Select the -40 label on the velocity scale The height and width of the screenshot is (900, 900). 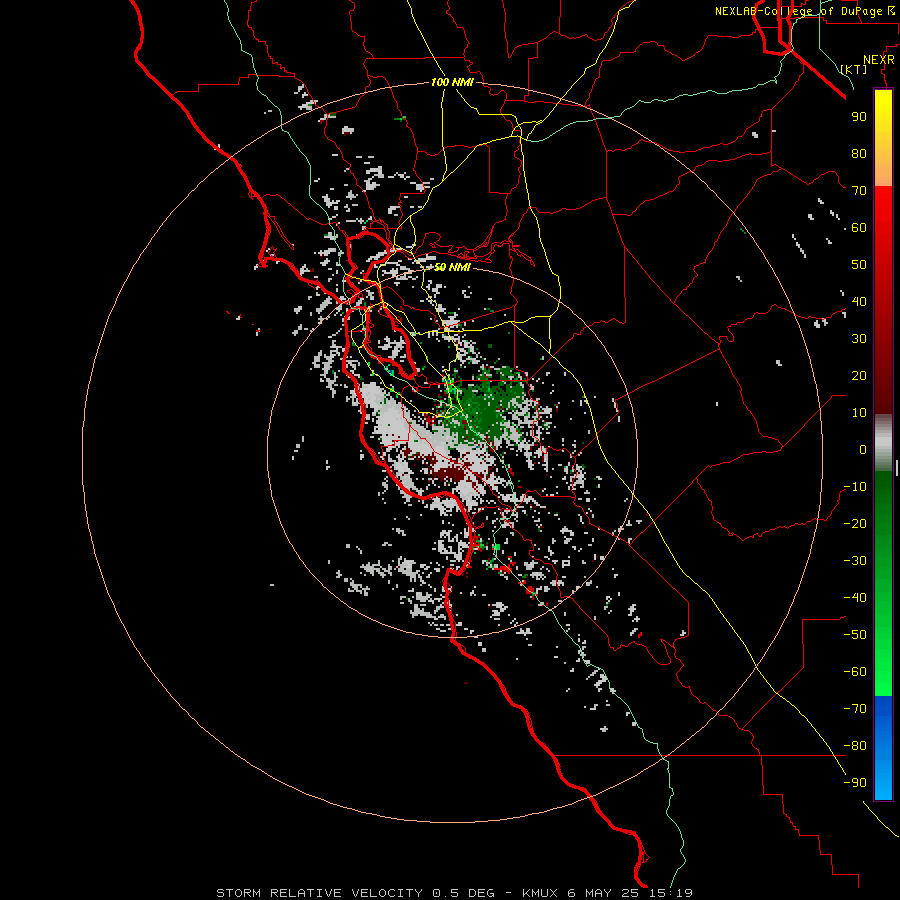pyautogui.click(x=855, y=598)
